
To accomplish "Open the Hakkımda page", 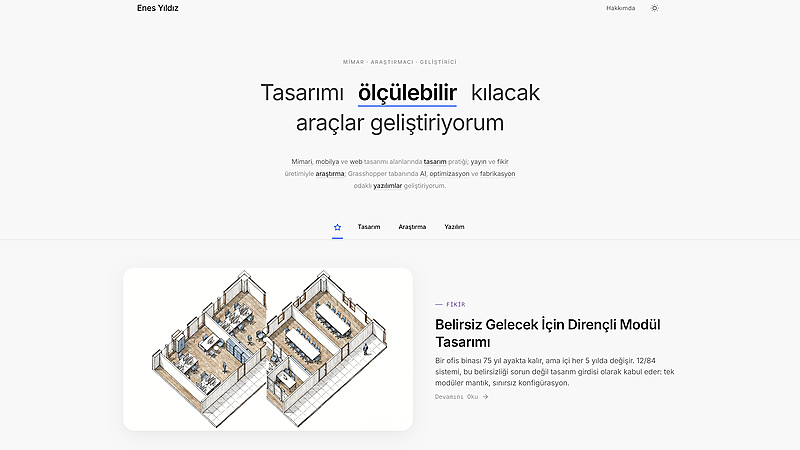I will pyautogui.click(x=620, y=8).
